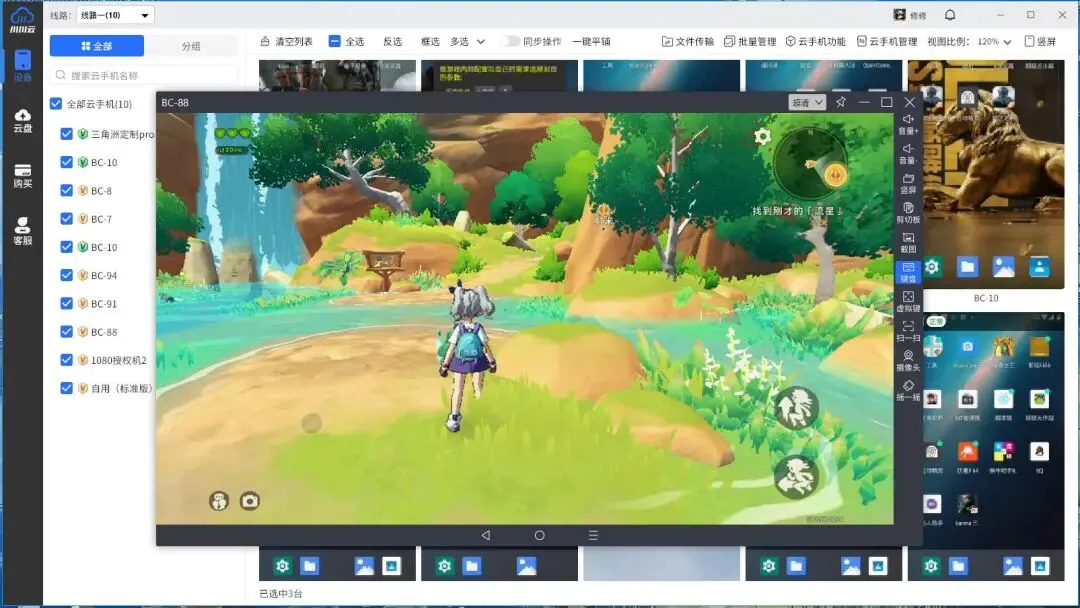The image size is (1080, 608).
Task: Take a screenshot with 截图 icon
Action: [x=908, y=242]
